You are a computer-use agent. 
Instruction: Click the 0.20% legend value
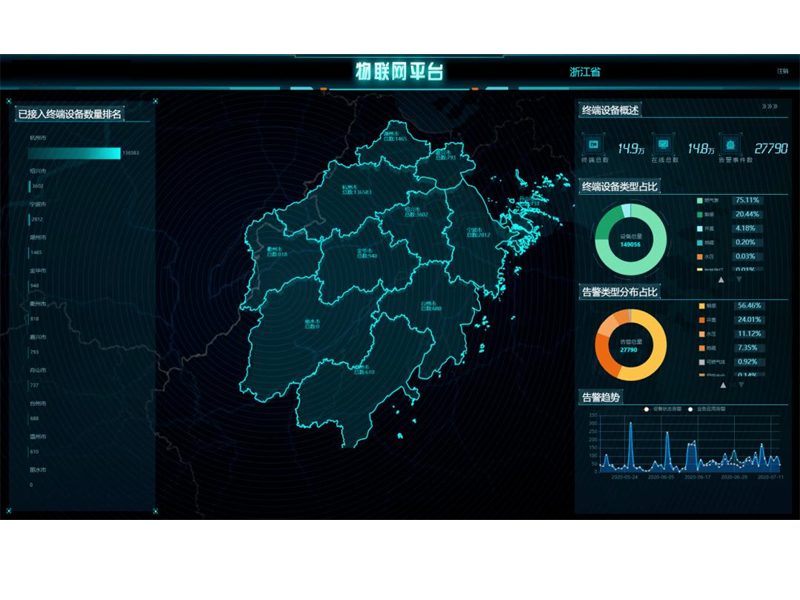tap(745, 242)
